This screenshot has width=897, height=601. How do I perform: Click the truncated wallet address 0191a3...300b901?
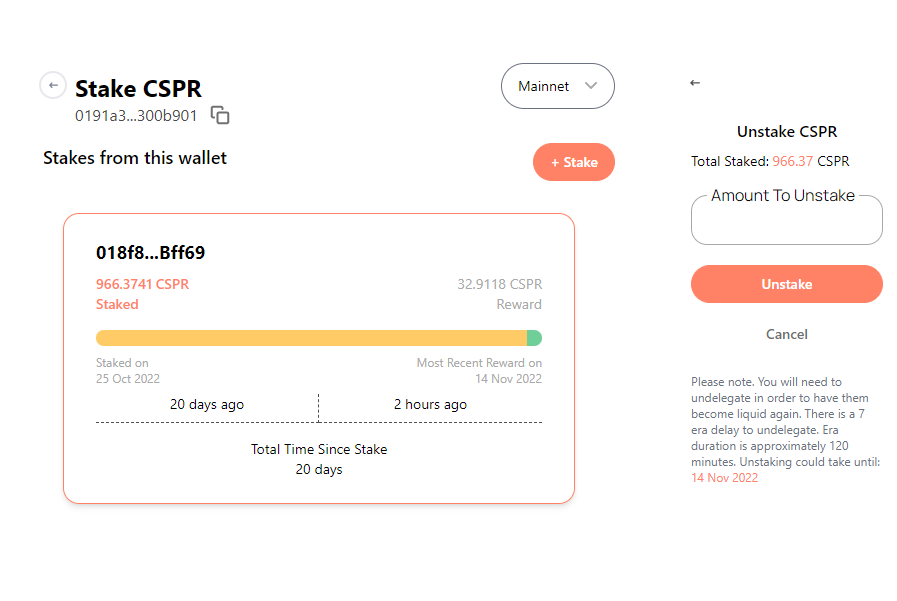[136, 116]
